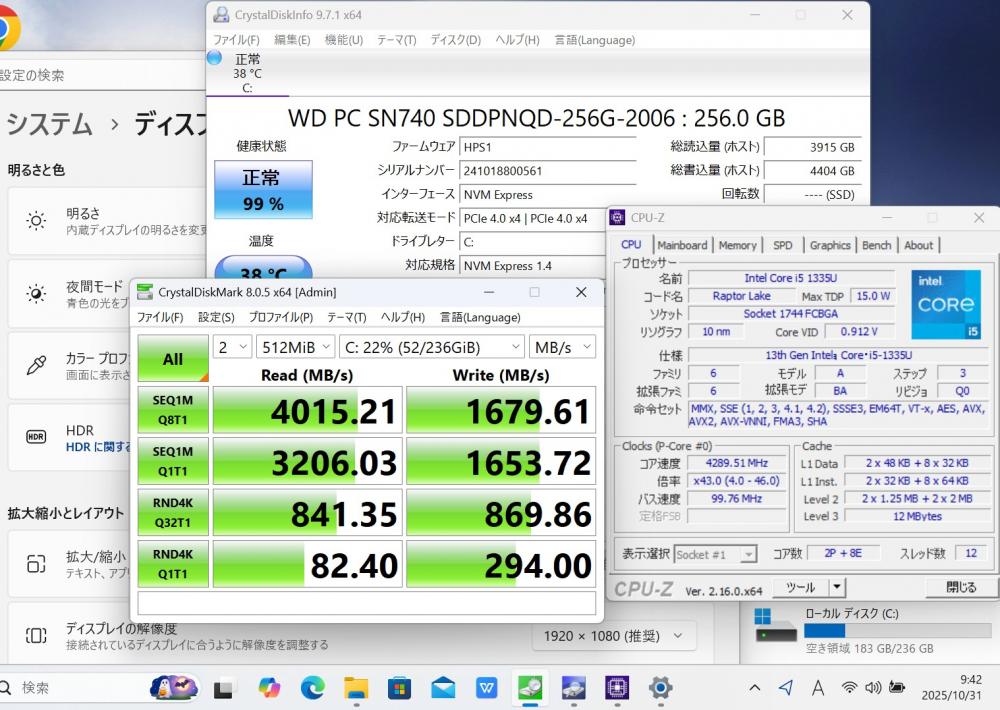Open Microsoft Store from the taskbar
The height and width of the screenshot is (710, 1000).
pos(400,688)
